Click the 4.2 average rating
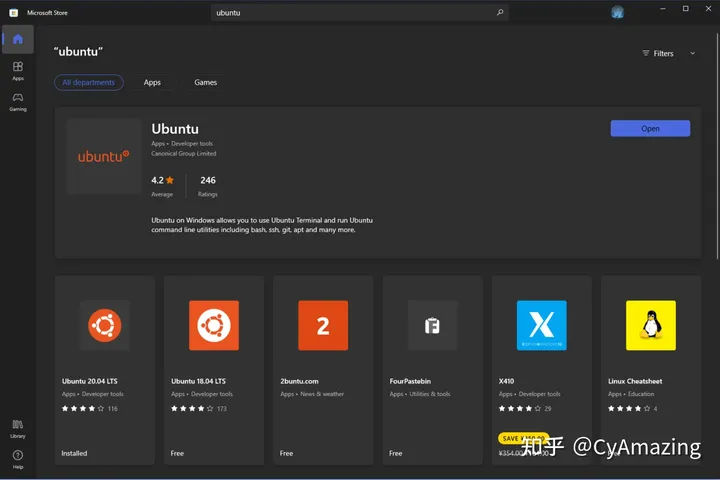 163,181
